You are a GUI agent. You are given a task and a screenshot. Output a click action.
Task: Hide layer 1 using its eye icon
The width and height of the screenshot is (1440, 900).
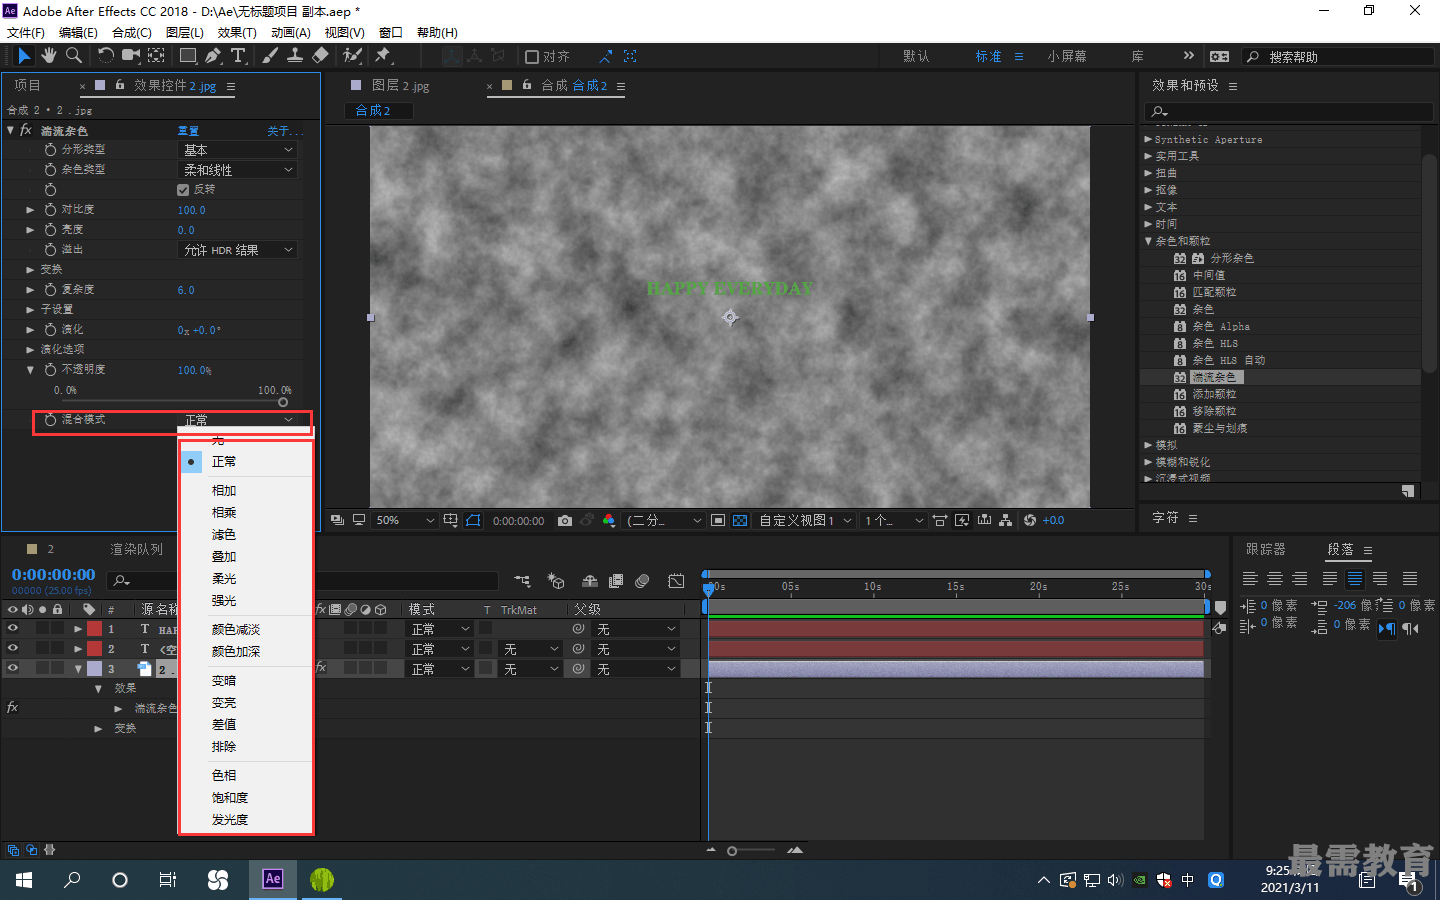(x=13, y=629)
